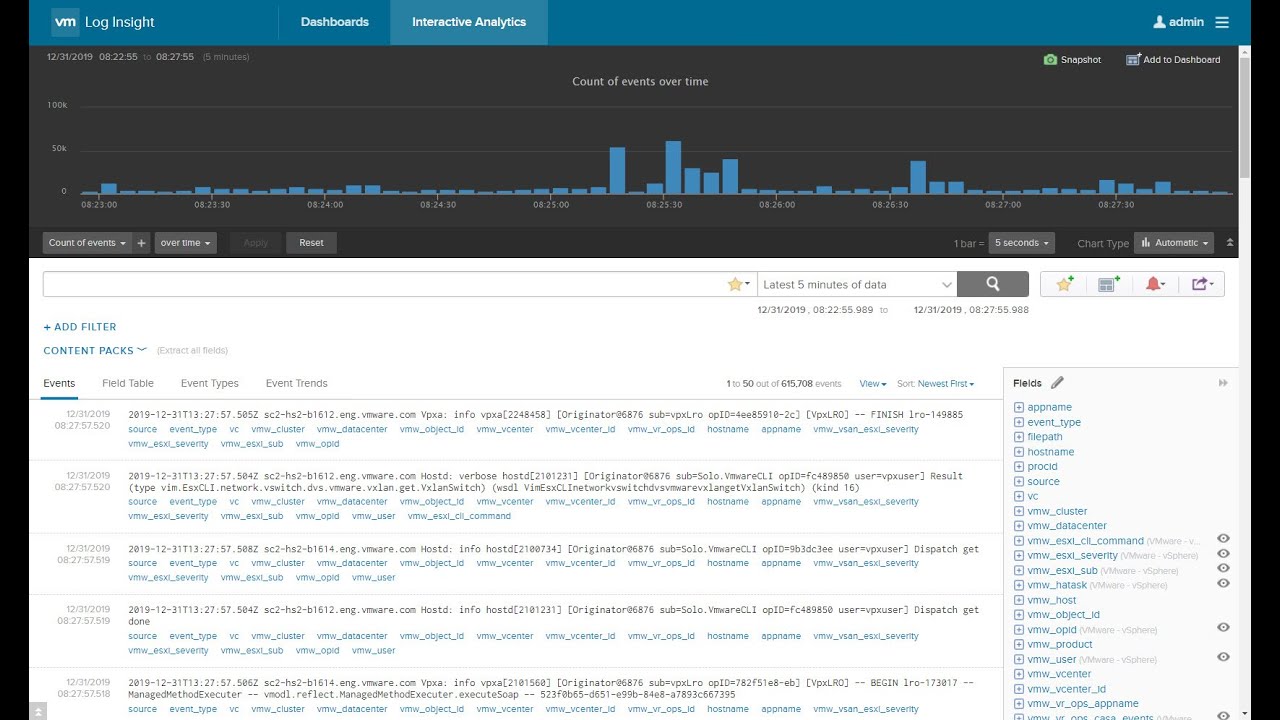Open the alerts bell icon
1280x720 pixels.
(x=1154, y=284)
